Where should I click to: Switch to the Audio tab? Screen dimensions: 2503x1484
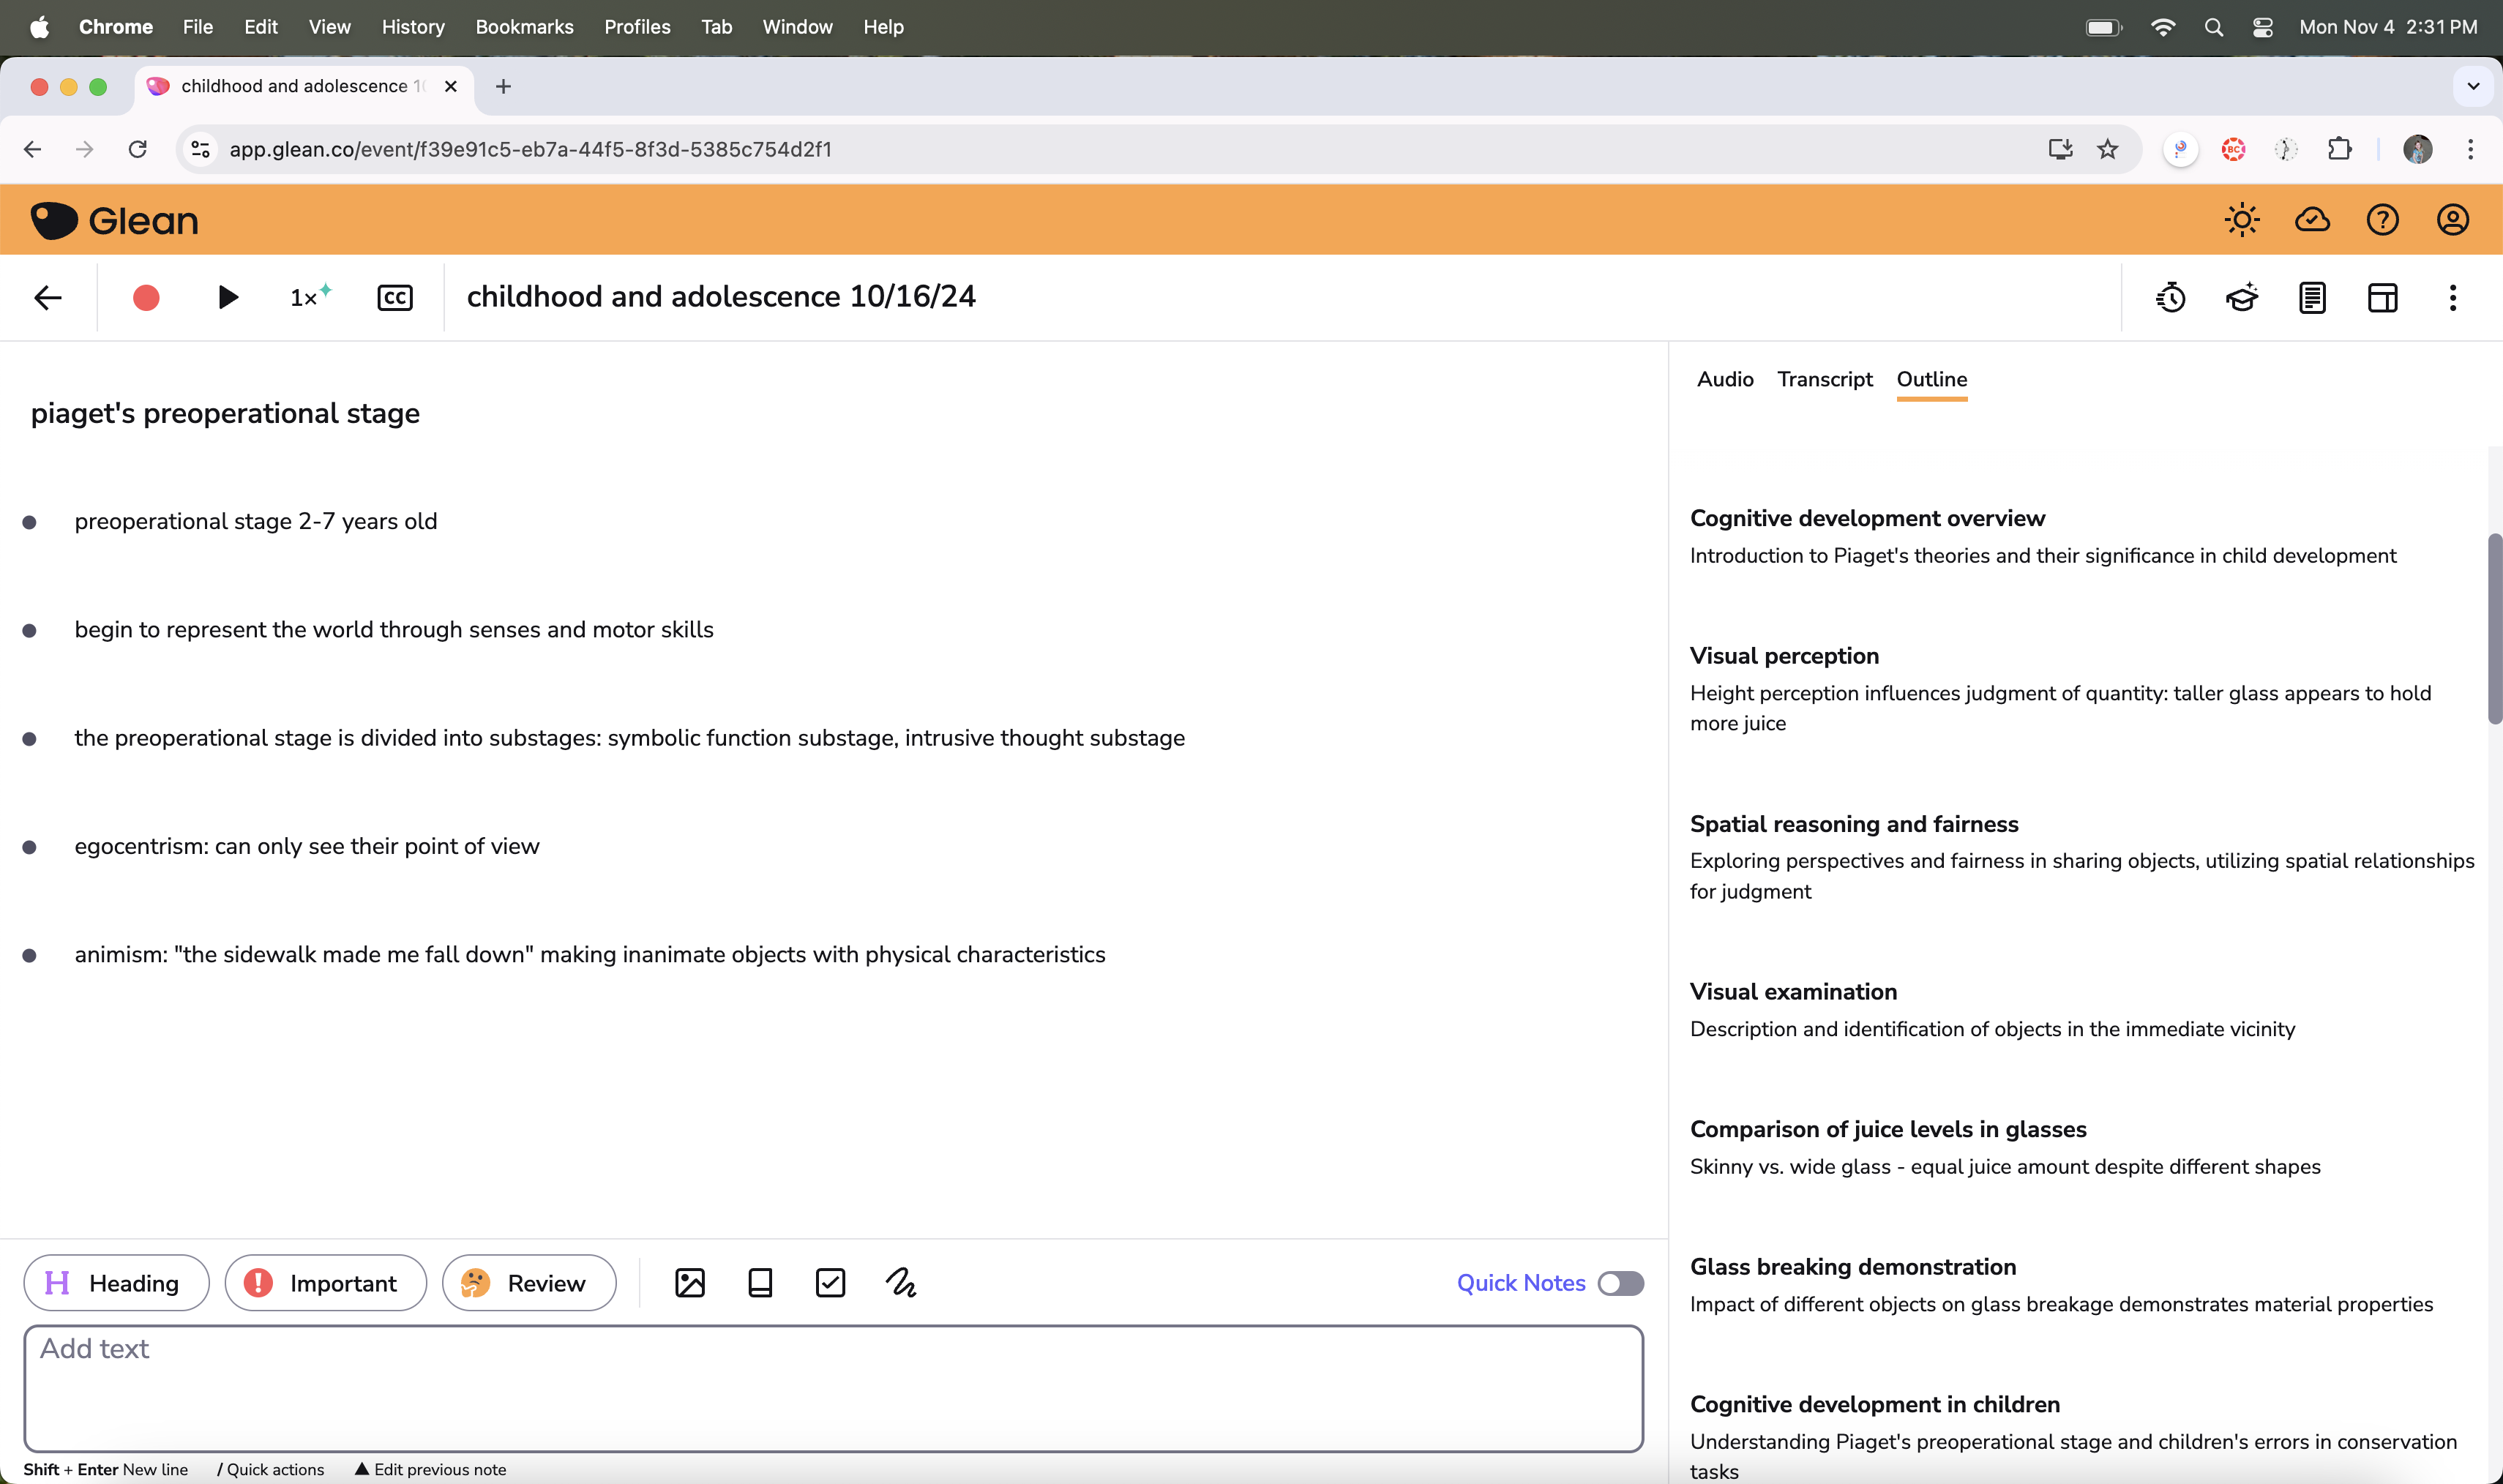click(1724, 378)
